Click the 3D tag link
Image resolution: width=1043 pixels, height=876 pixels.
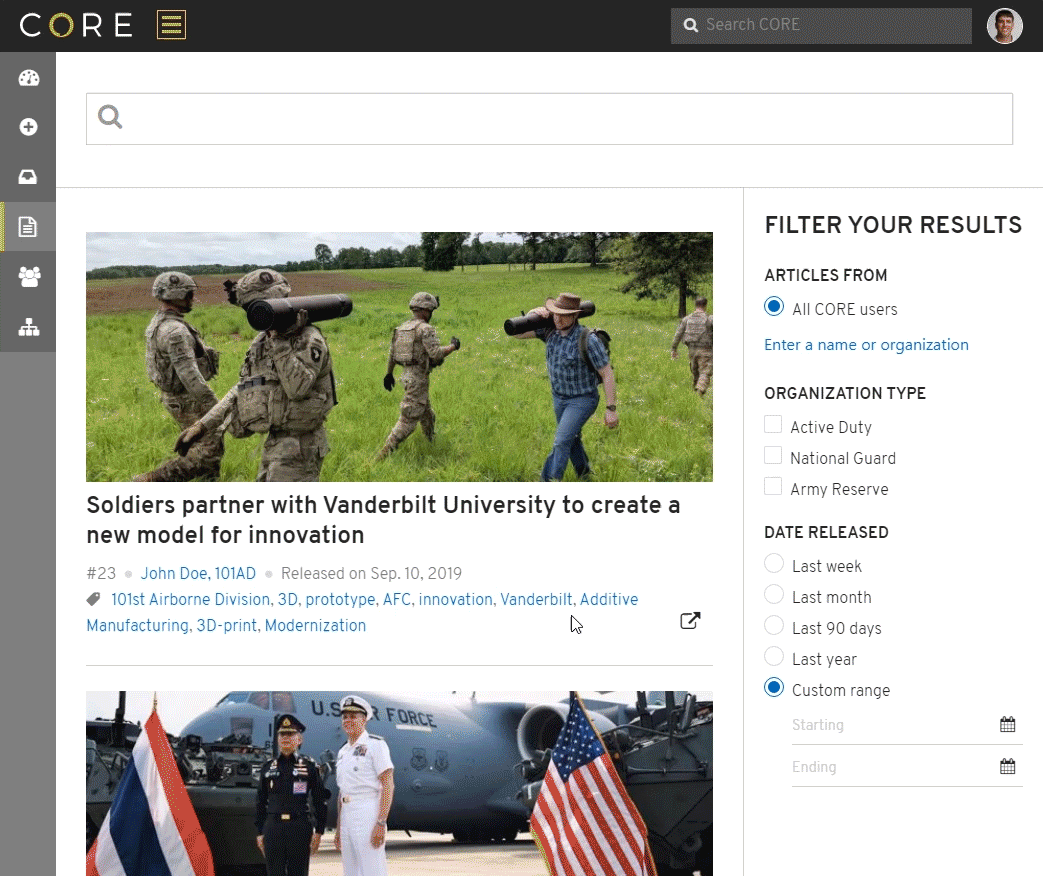pyautogui.click(x=287, y=599)
